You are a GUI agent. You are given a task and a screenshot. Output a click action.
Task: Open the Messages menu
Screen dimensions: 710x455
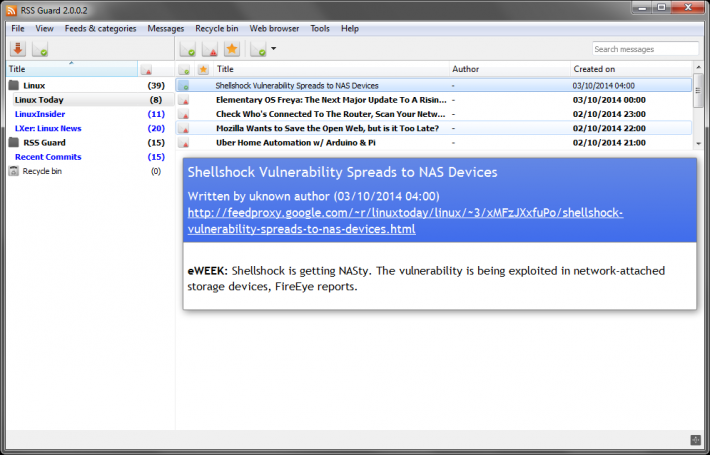click(x=166, y=29)
